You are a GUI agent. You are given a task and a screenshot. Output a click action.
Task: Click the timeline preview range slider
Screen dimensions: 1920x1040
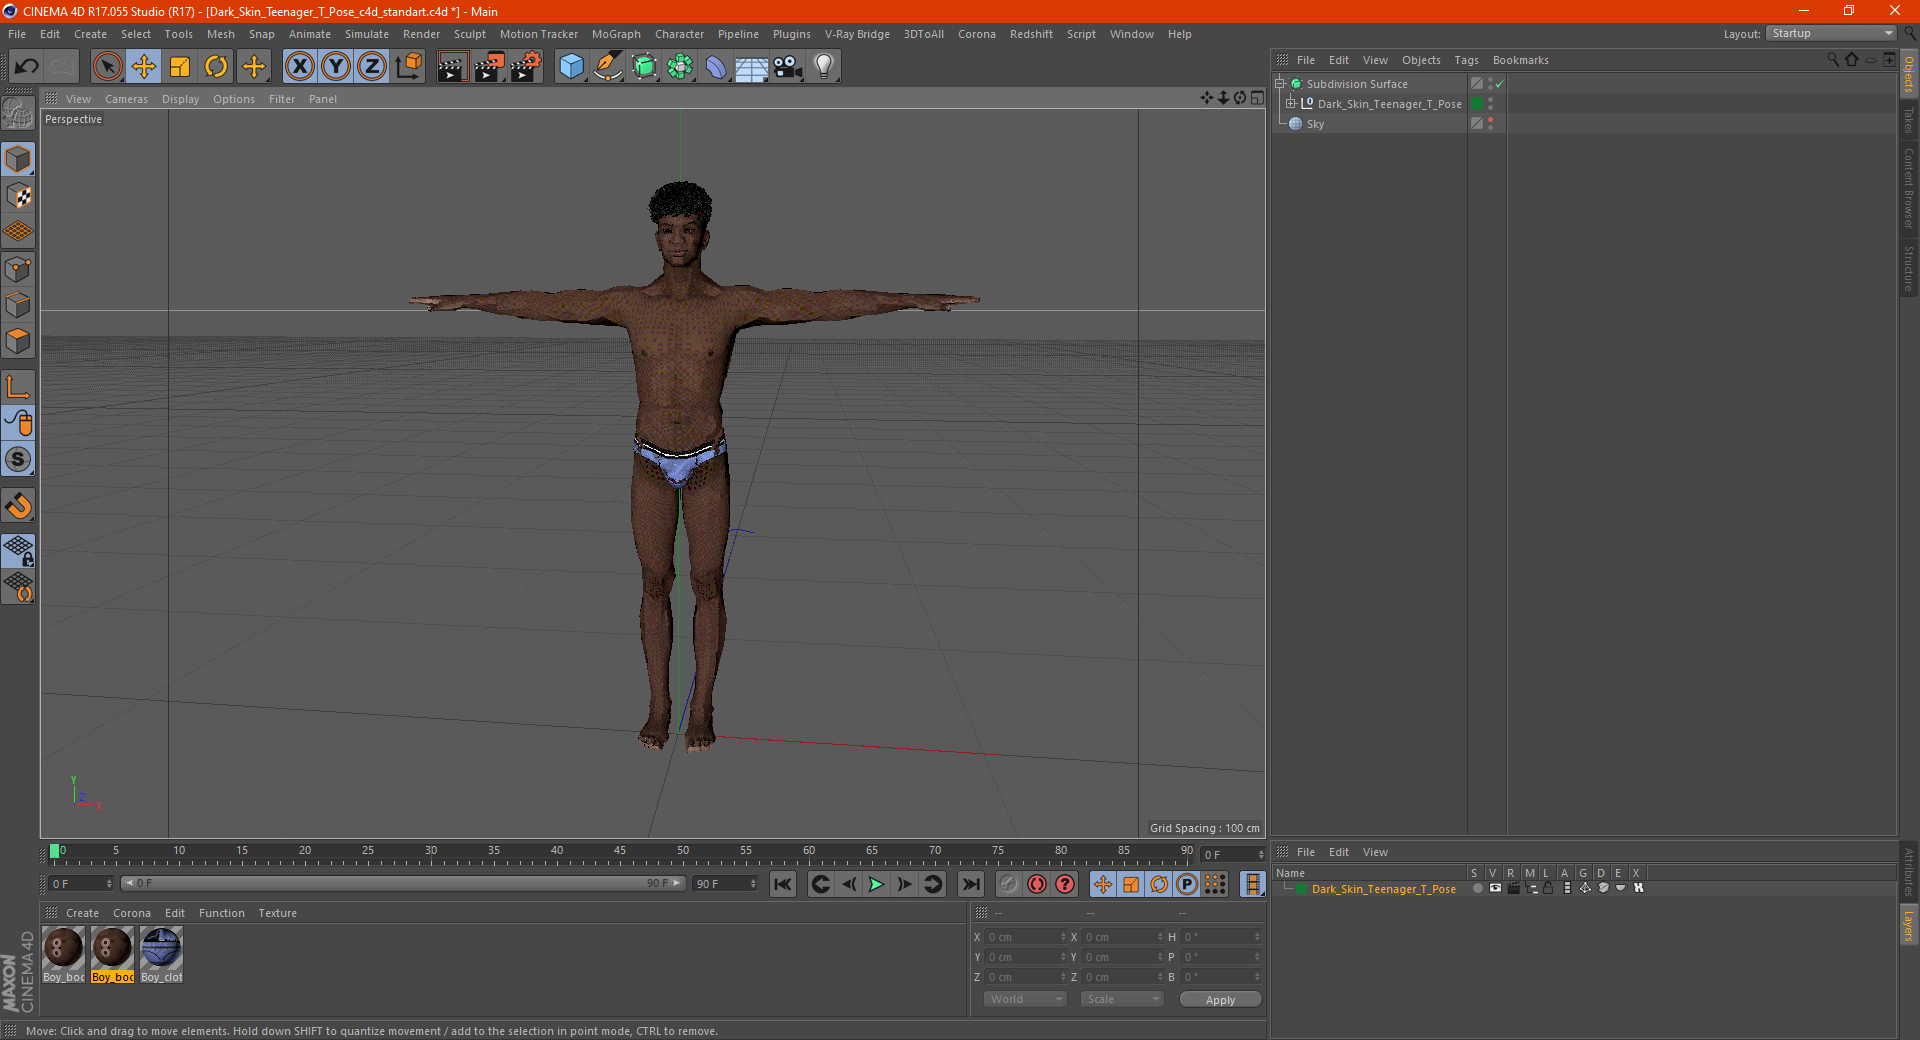(403, 883)
